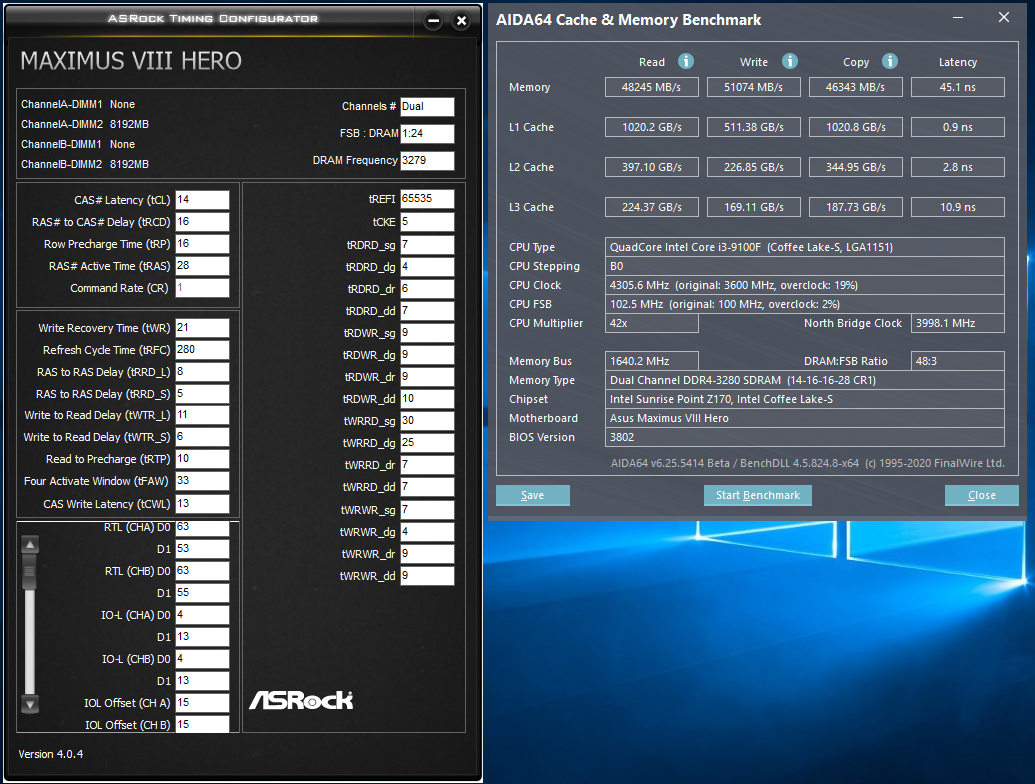Click the Close button in AIDA64

tap(982, 495)
